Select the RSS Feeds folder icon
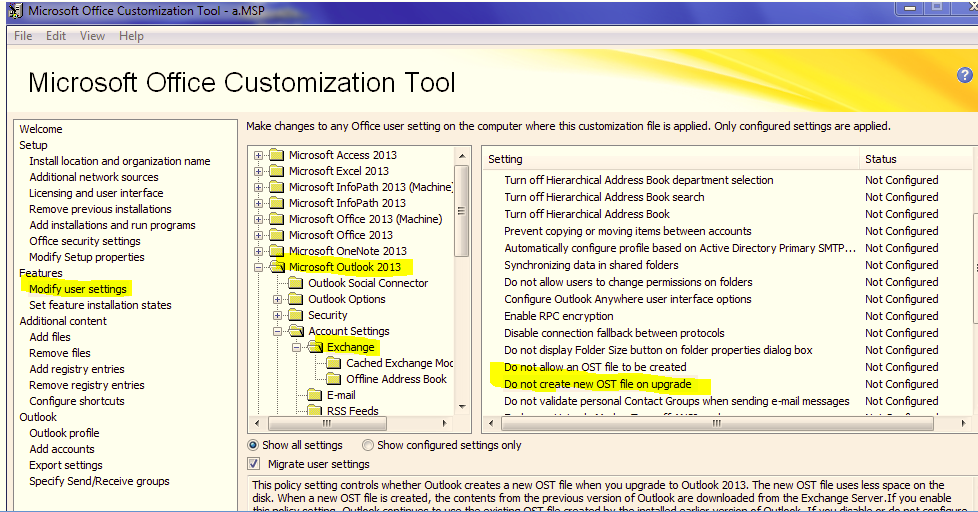This screenshot has height=512, width=978. 315,410
